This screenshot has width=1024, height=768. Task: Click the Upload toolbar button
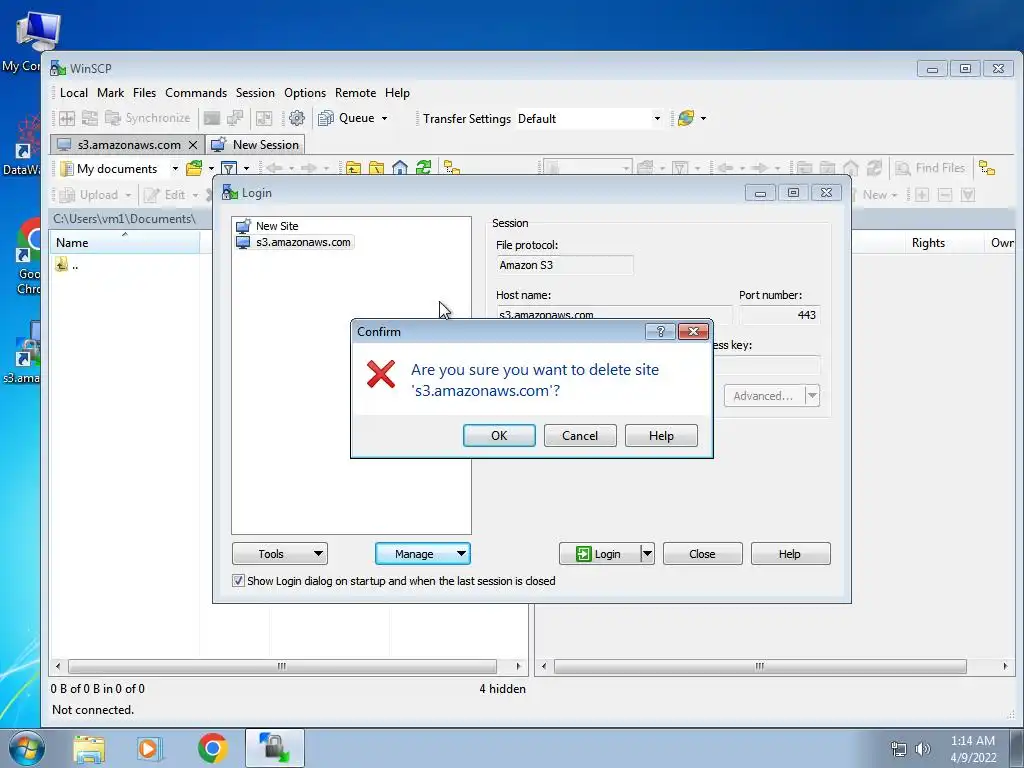point(89,195)
